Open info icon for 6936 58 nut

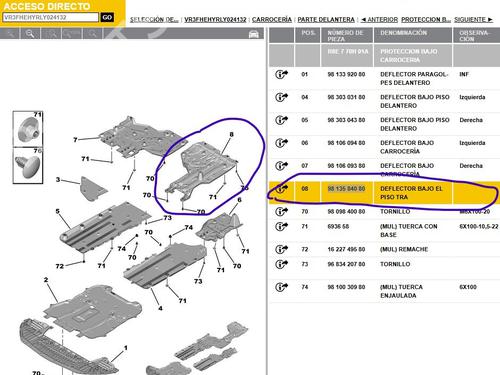tap(281, 226)
